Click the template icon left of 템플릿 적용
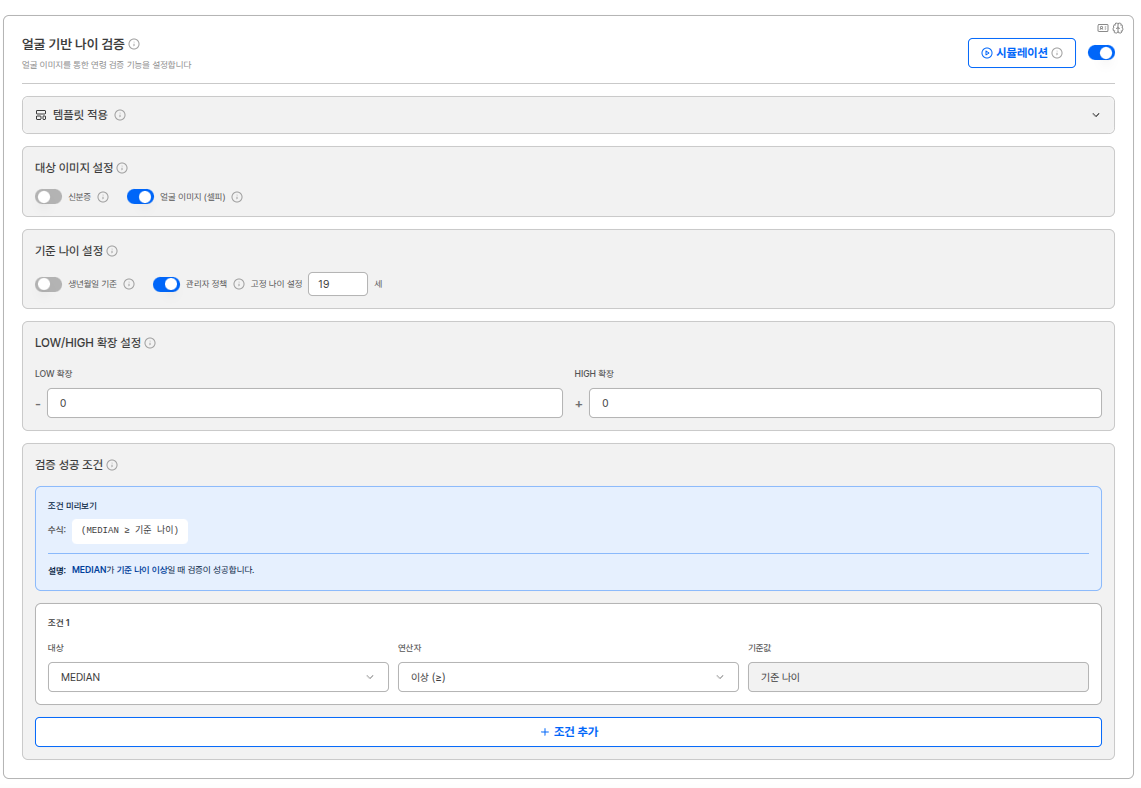The width and height of the screenshot is (1141, 788). [x=41, y=115]
